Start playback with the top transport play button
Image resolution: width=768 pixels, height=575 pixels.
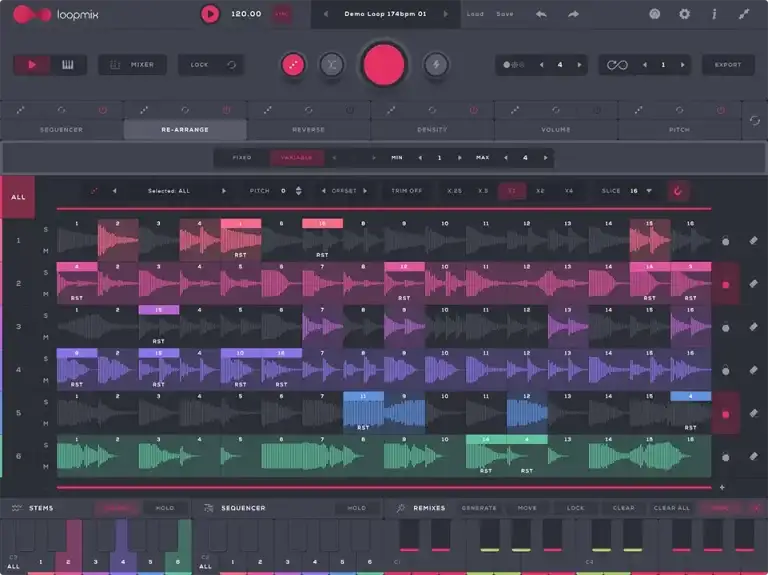pos(210,14)
